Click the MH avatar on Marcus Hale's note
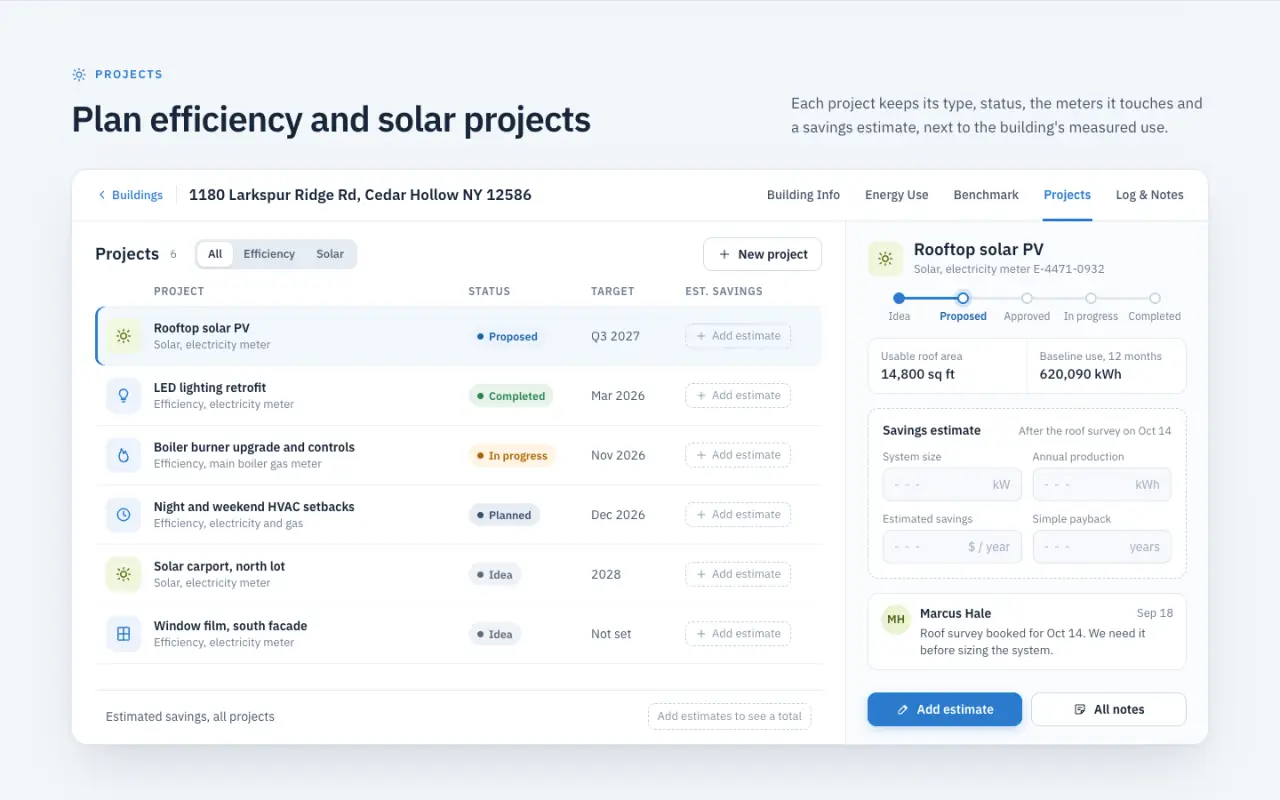 pos(896,620)
